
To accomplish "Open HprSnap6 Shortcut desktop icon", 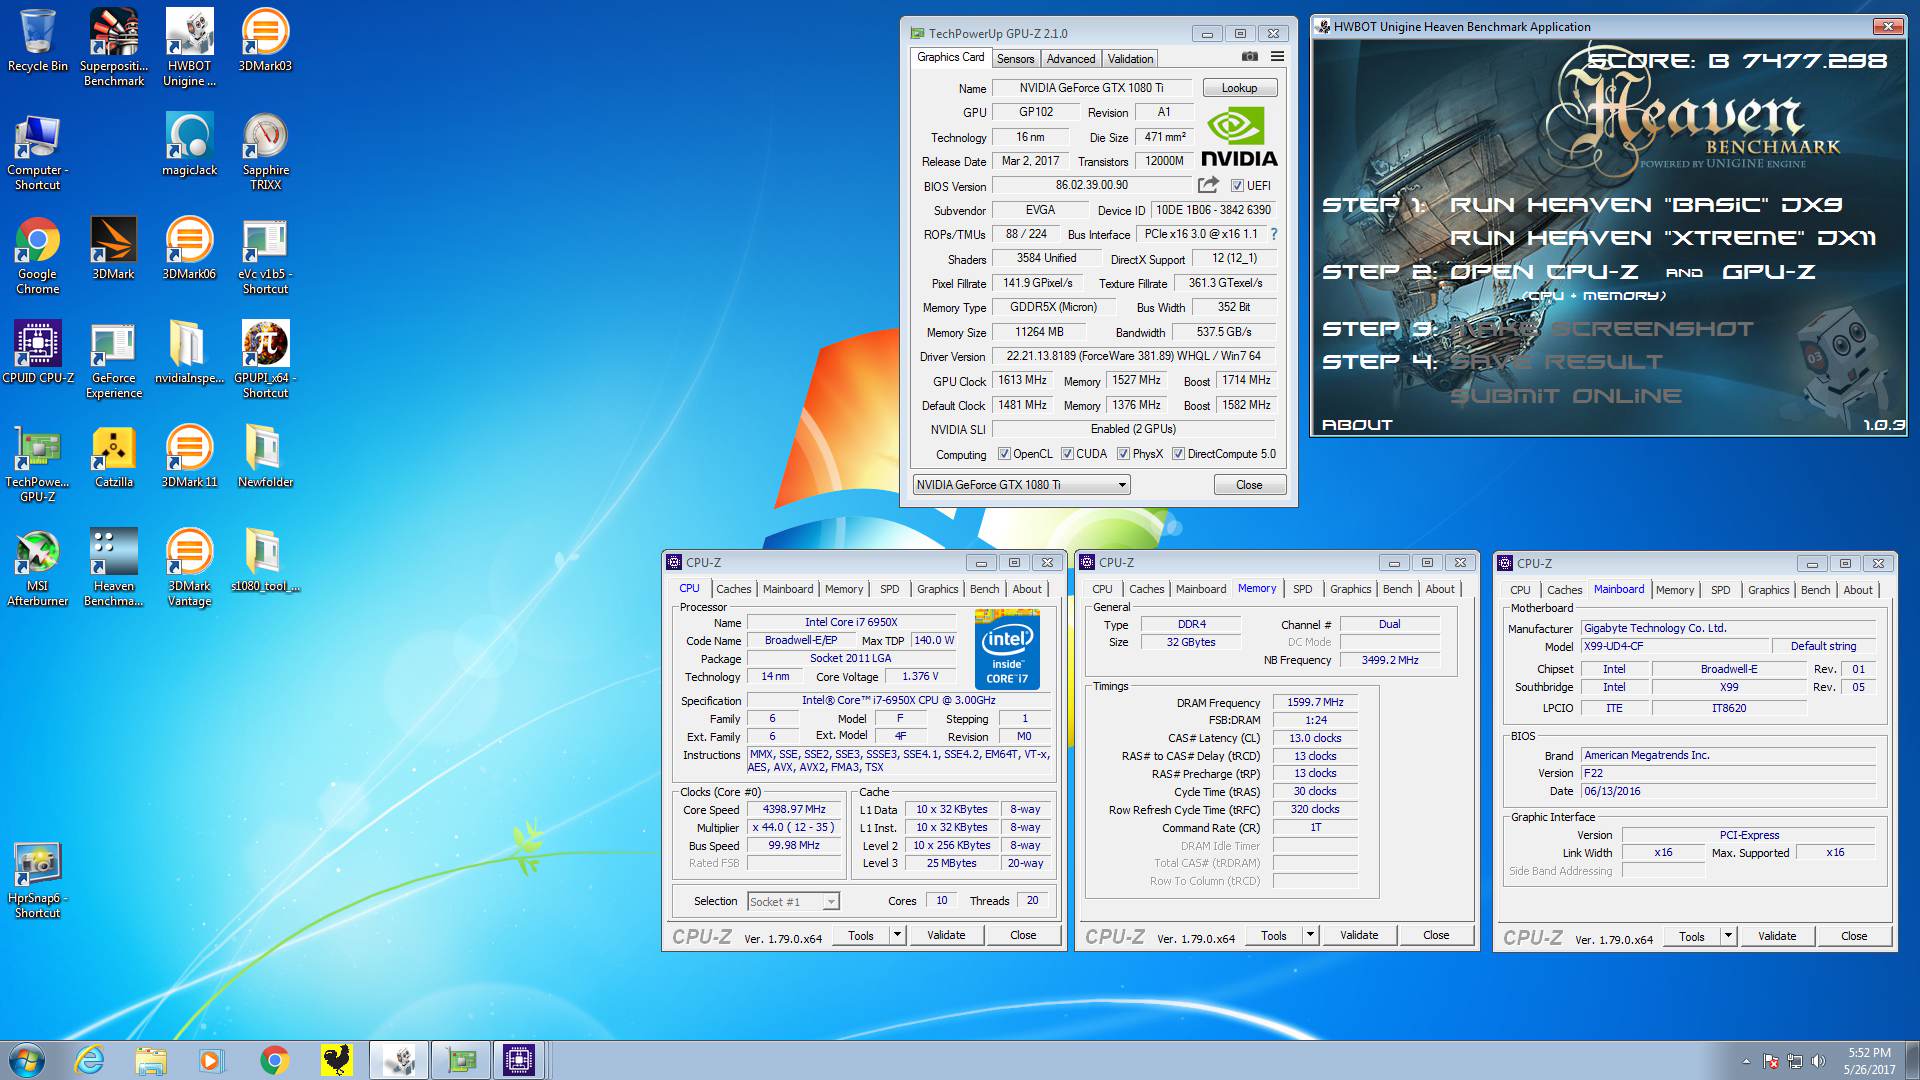I will pos(37,880).
